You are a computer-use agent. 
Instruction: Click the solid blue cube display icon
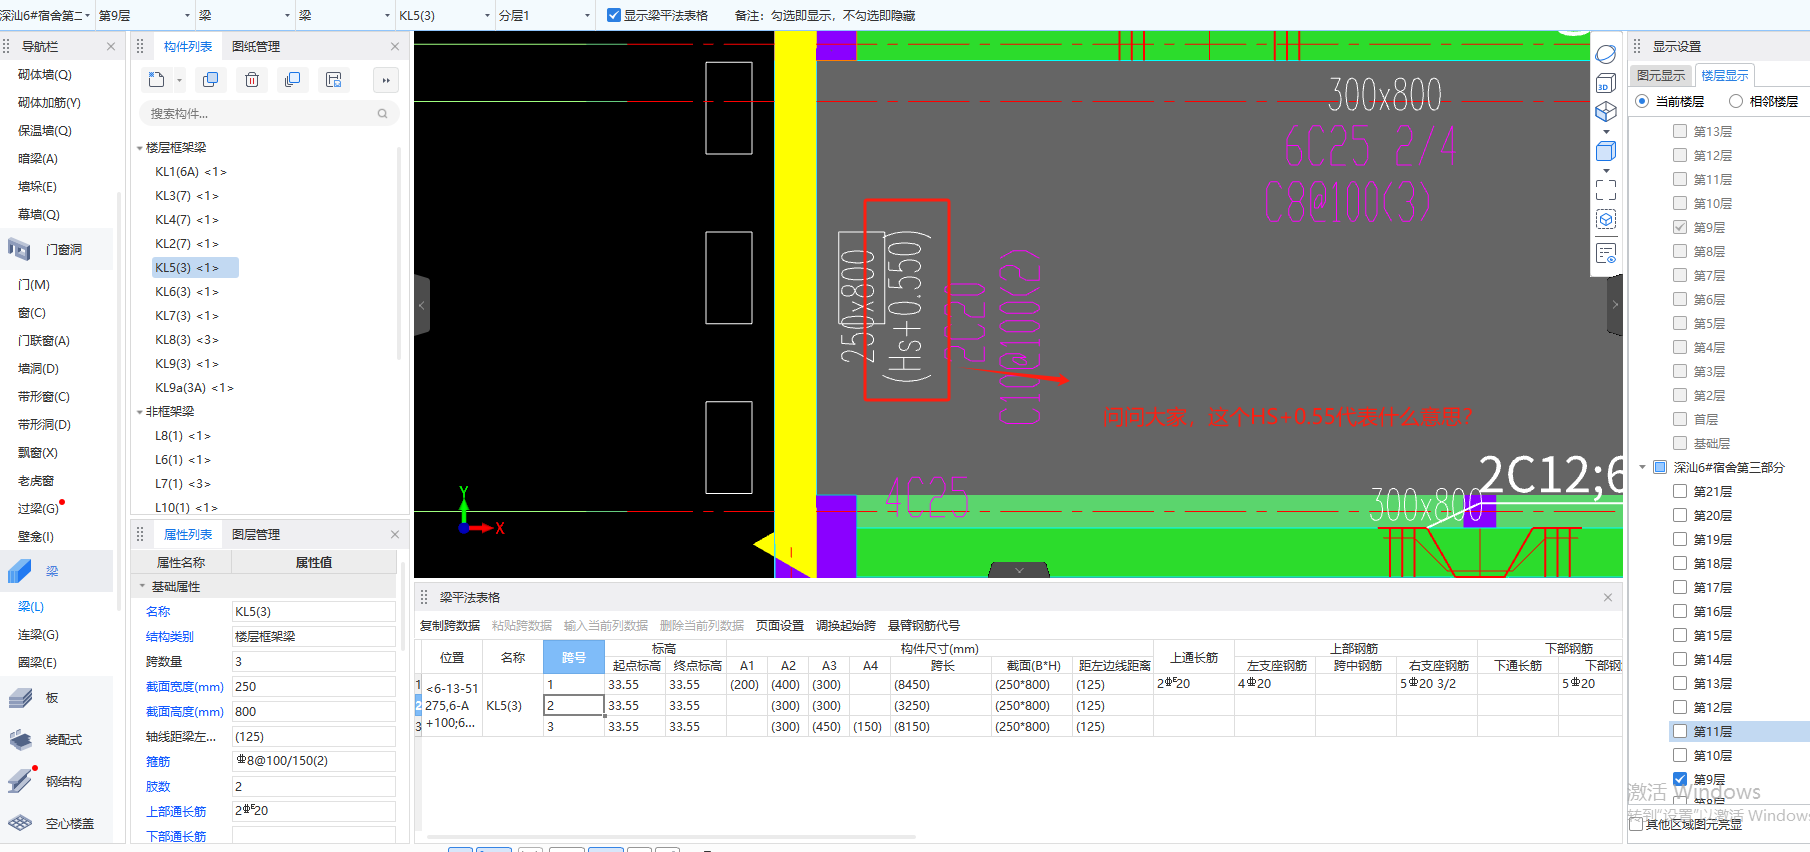[x=1606, y=151]
